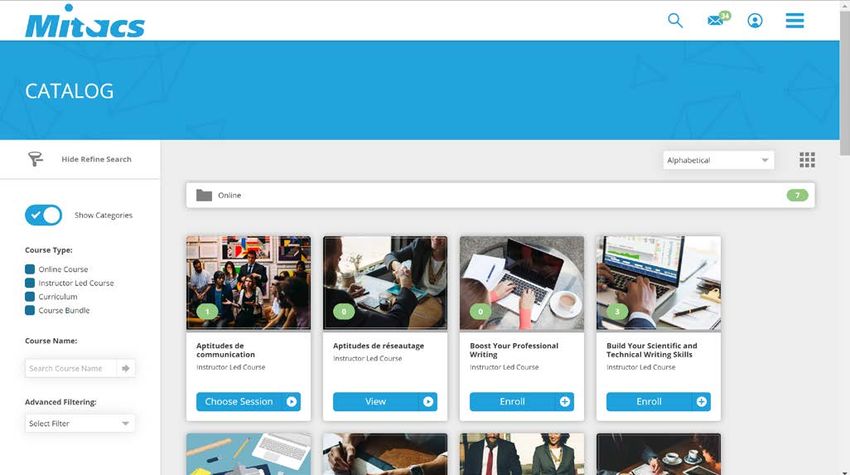This screenshot has width=850, height=475.
Task: Open the Select Filter dropdown
Action: pos(80,423)
